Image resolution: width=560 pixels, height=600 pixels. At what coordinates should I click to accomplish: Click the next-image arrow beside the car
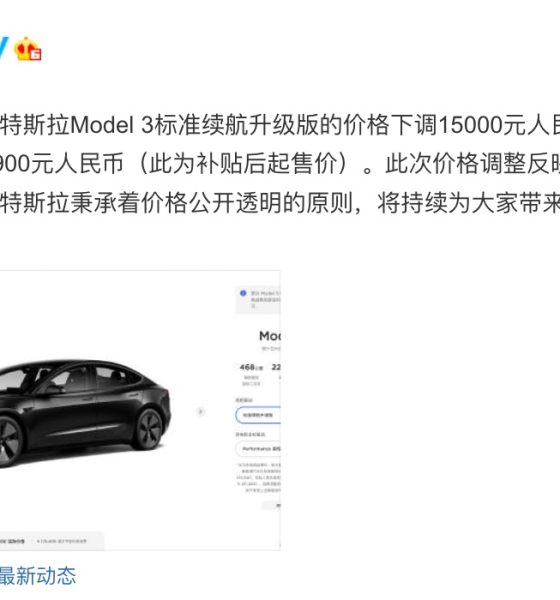pyautogui.click(x=201, y=412)
